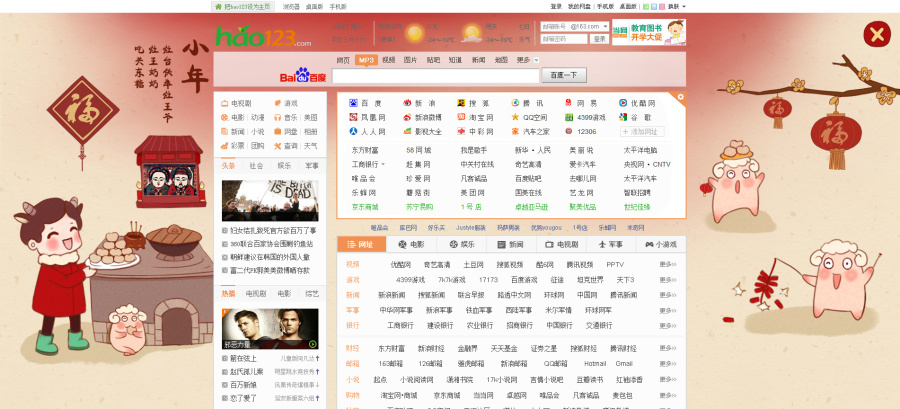Click today's sunny weather icon
This screenshot has height=409, width=900.
click(x=414, y=33)
